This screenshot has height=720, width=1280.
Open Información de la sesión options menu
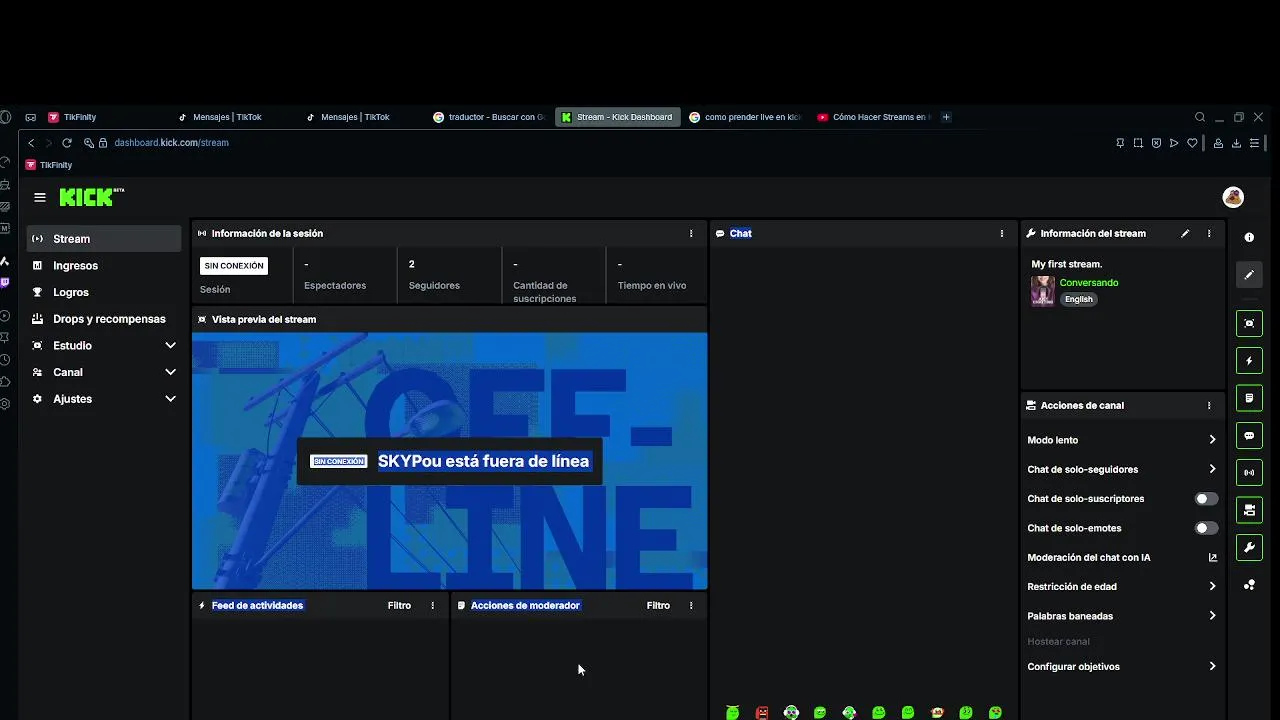691,233
